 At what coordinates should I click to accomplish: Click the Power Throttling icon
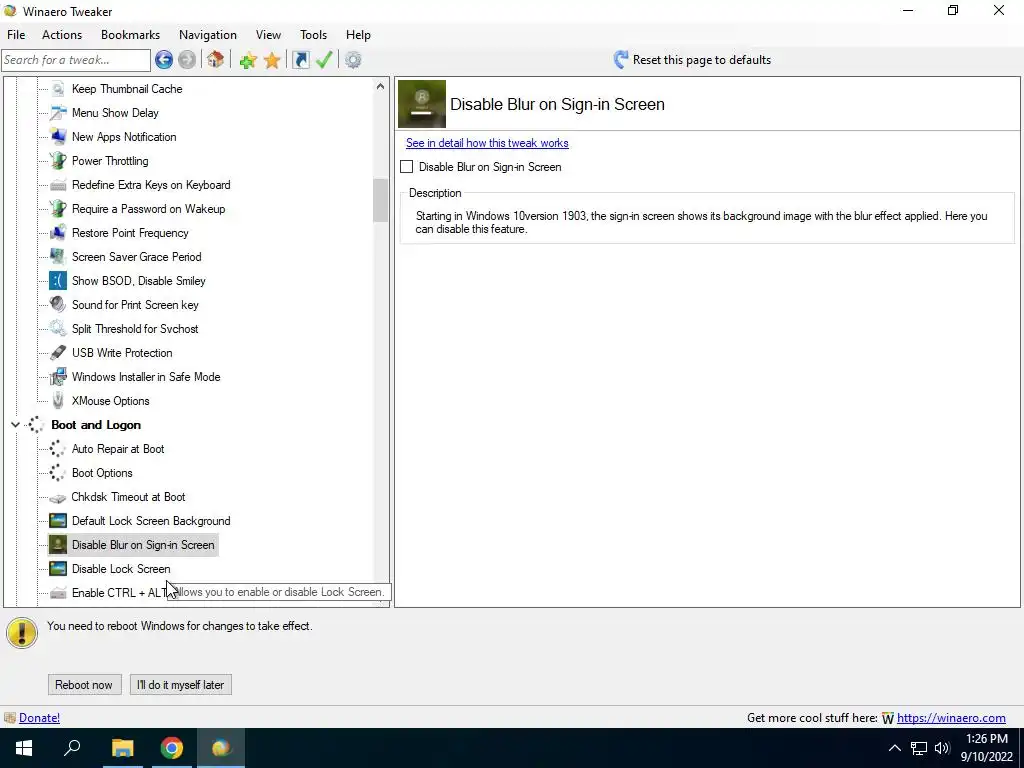pyautogui.click(x=57, y=161)
